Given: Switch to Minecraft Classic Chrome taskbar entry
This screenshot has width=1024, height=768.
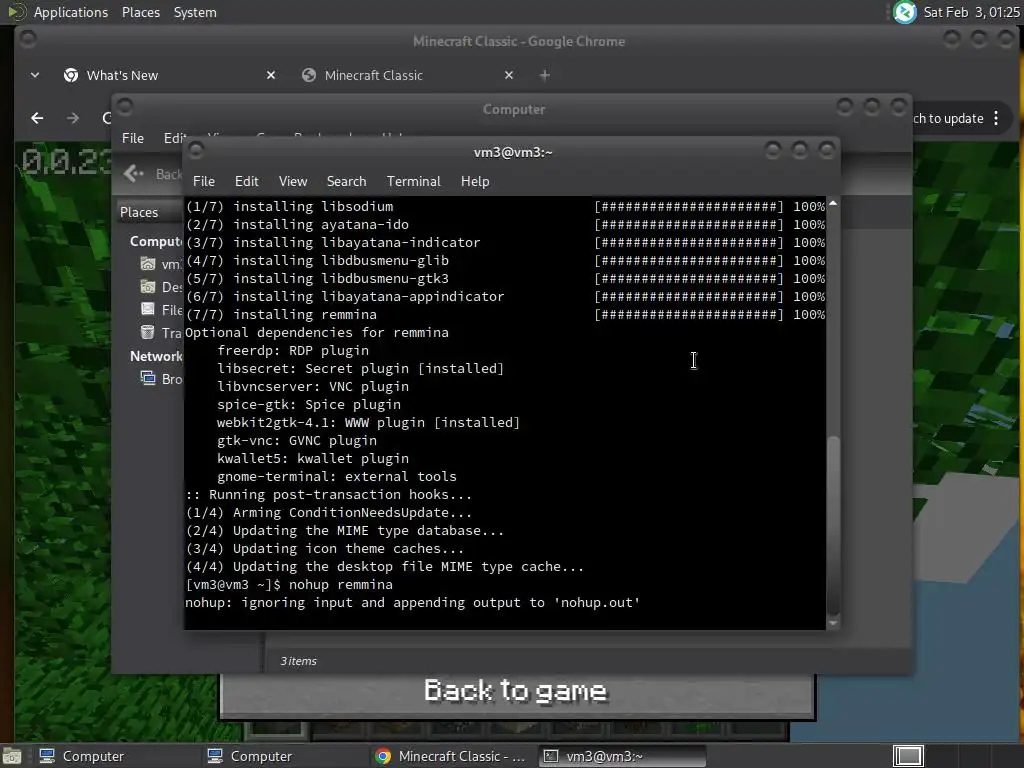Looking at the screenshot, I should (x=451, y=756).
